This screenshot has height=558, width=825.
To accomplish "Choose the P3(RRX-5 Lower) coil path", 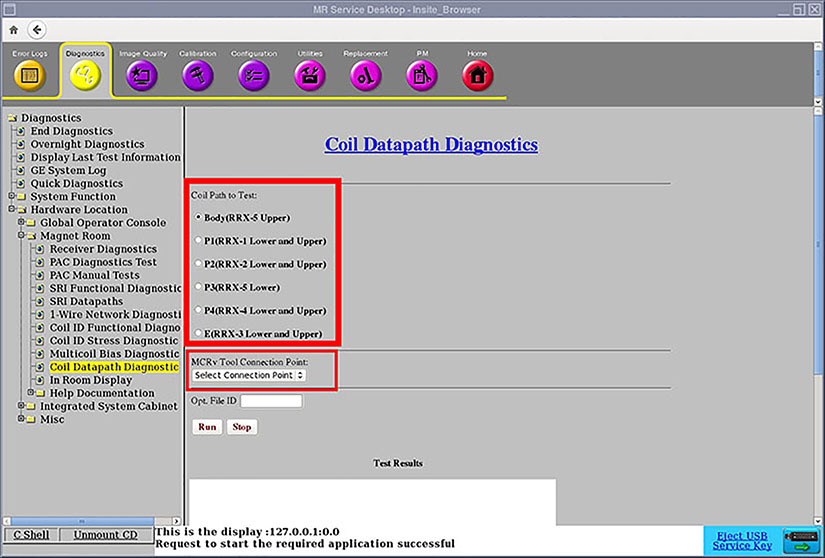I will point(198,287).
